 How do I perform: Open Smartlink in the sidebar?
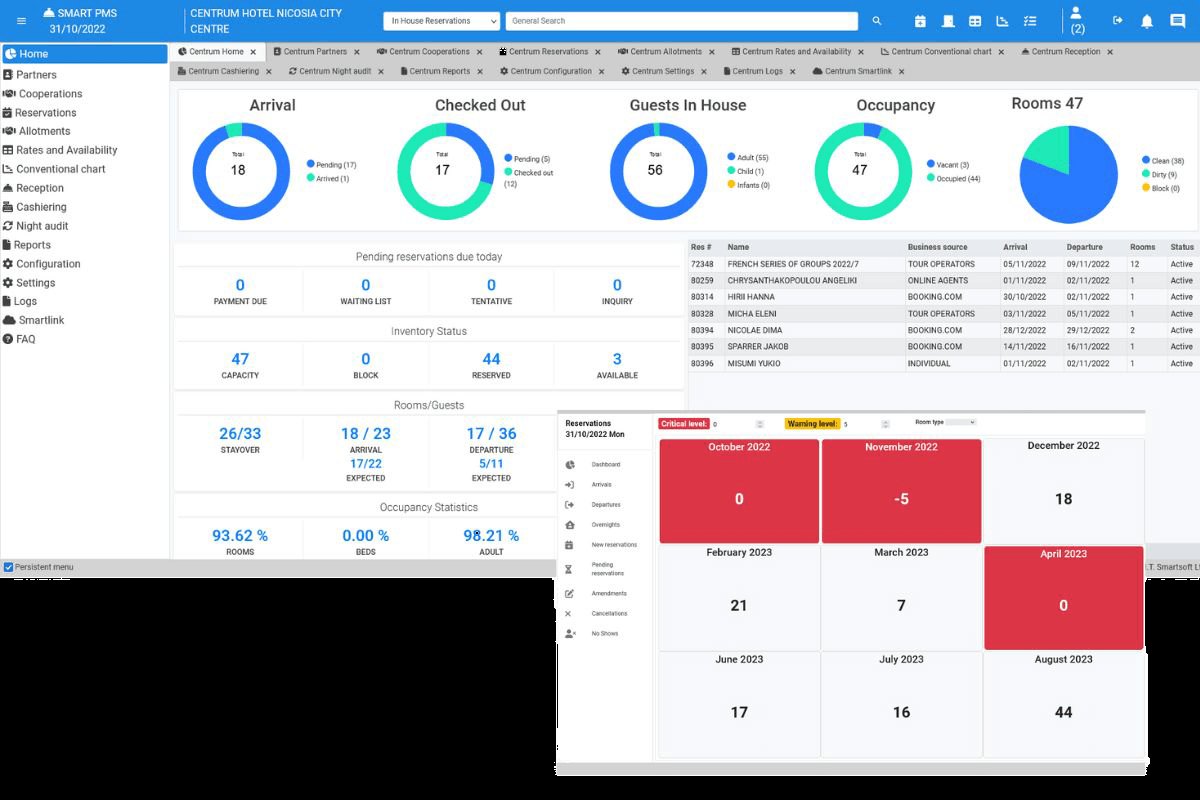(x=84, y=320)
